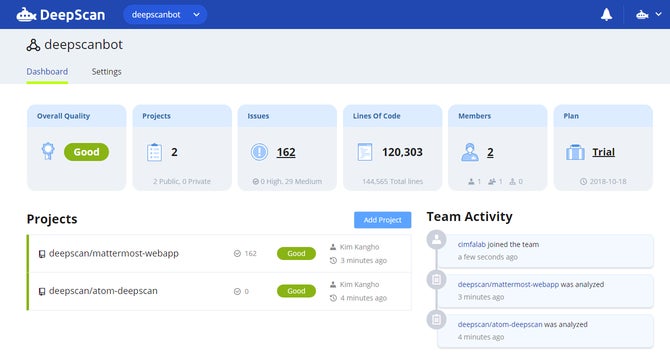Click the DeepScan submarine logo
The width and height of the screenshot is (670, 360).
coord(61,15)
